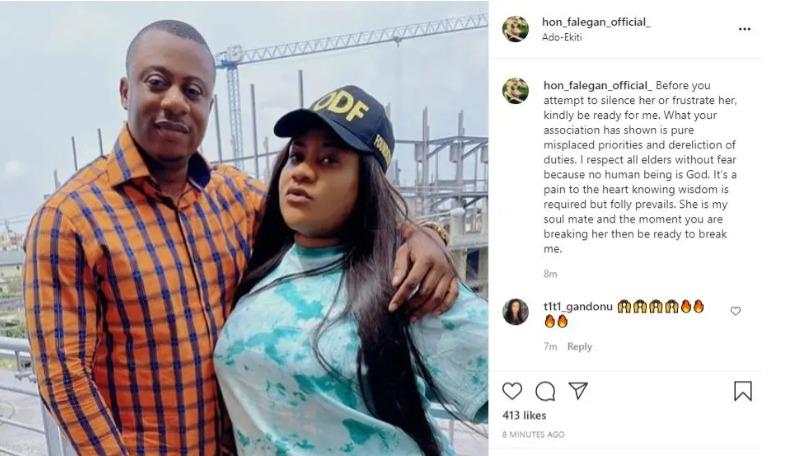Screen dimensions: 804x456
Task: View the 413 likes list
Action: [522, 414]
